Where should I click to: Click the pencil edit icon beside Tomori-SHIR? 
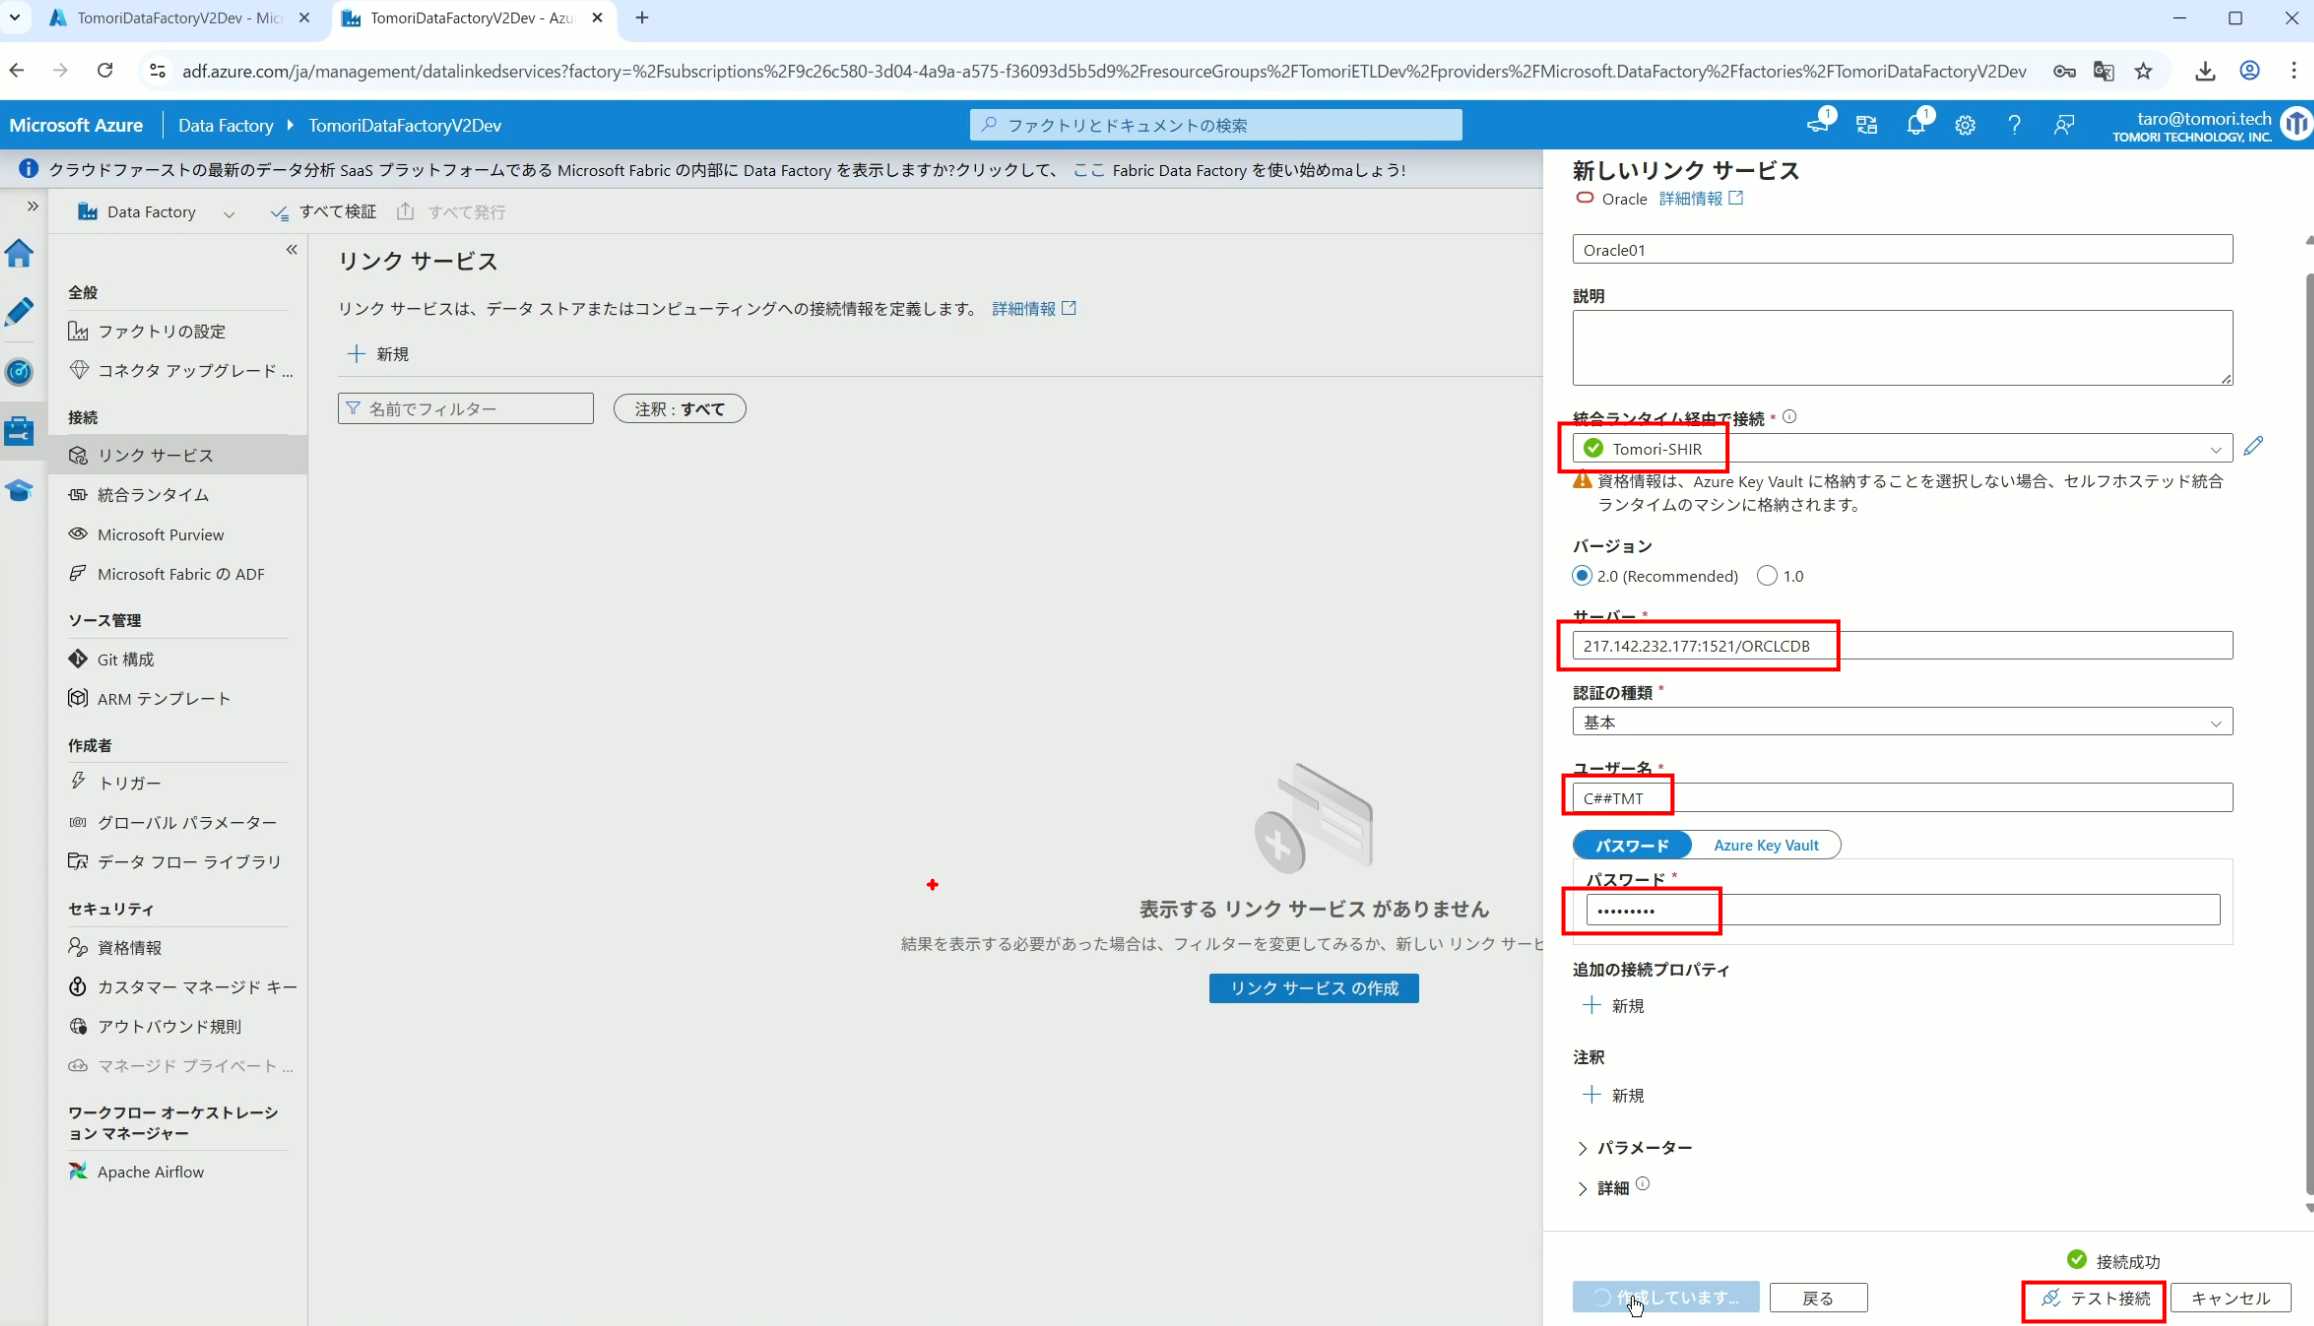coord(2253,446)
